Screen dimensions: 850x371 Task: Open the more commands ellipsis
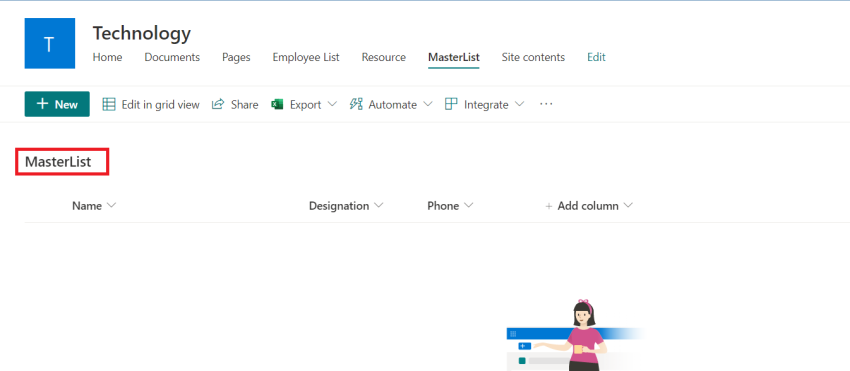point(546,104)
